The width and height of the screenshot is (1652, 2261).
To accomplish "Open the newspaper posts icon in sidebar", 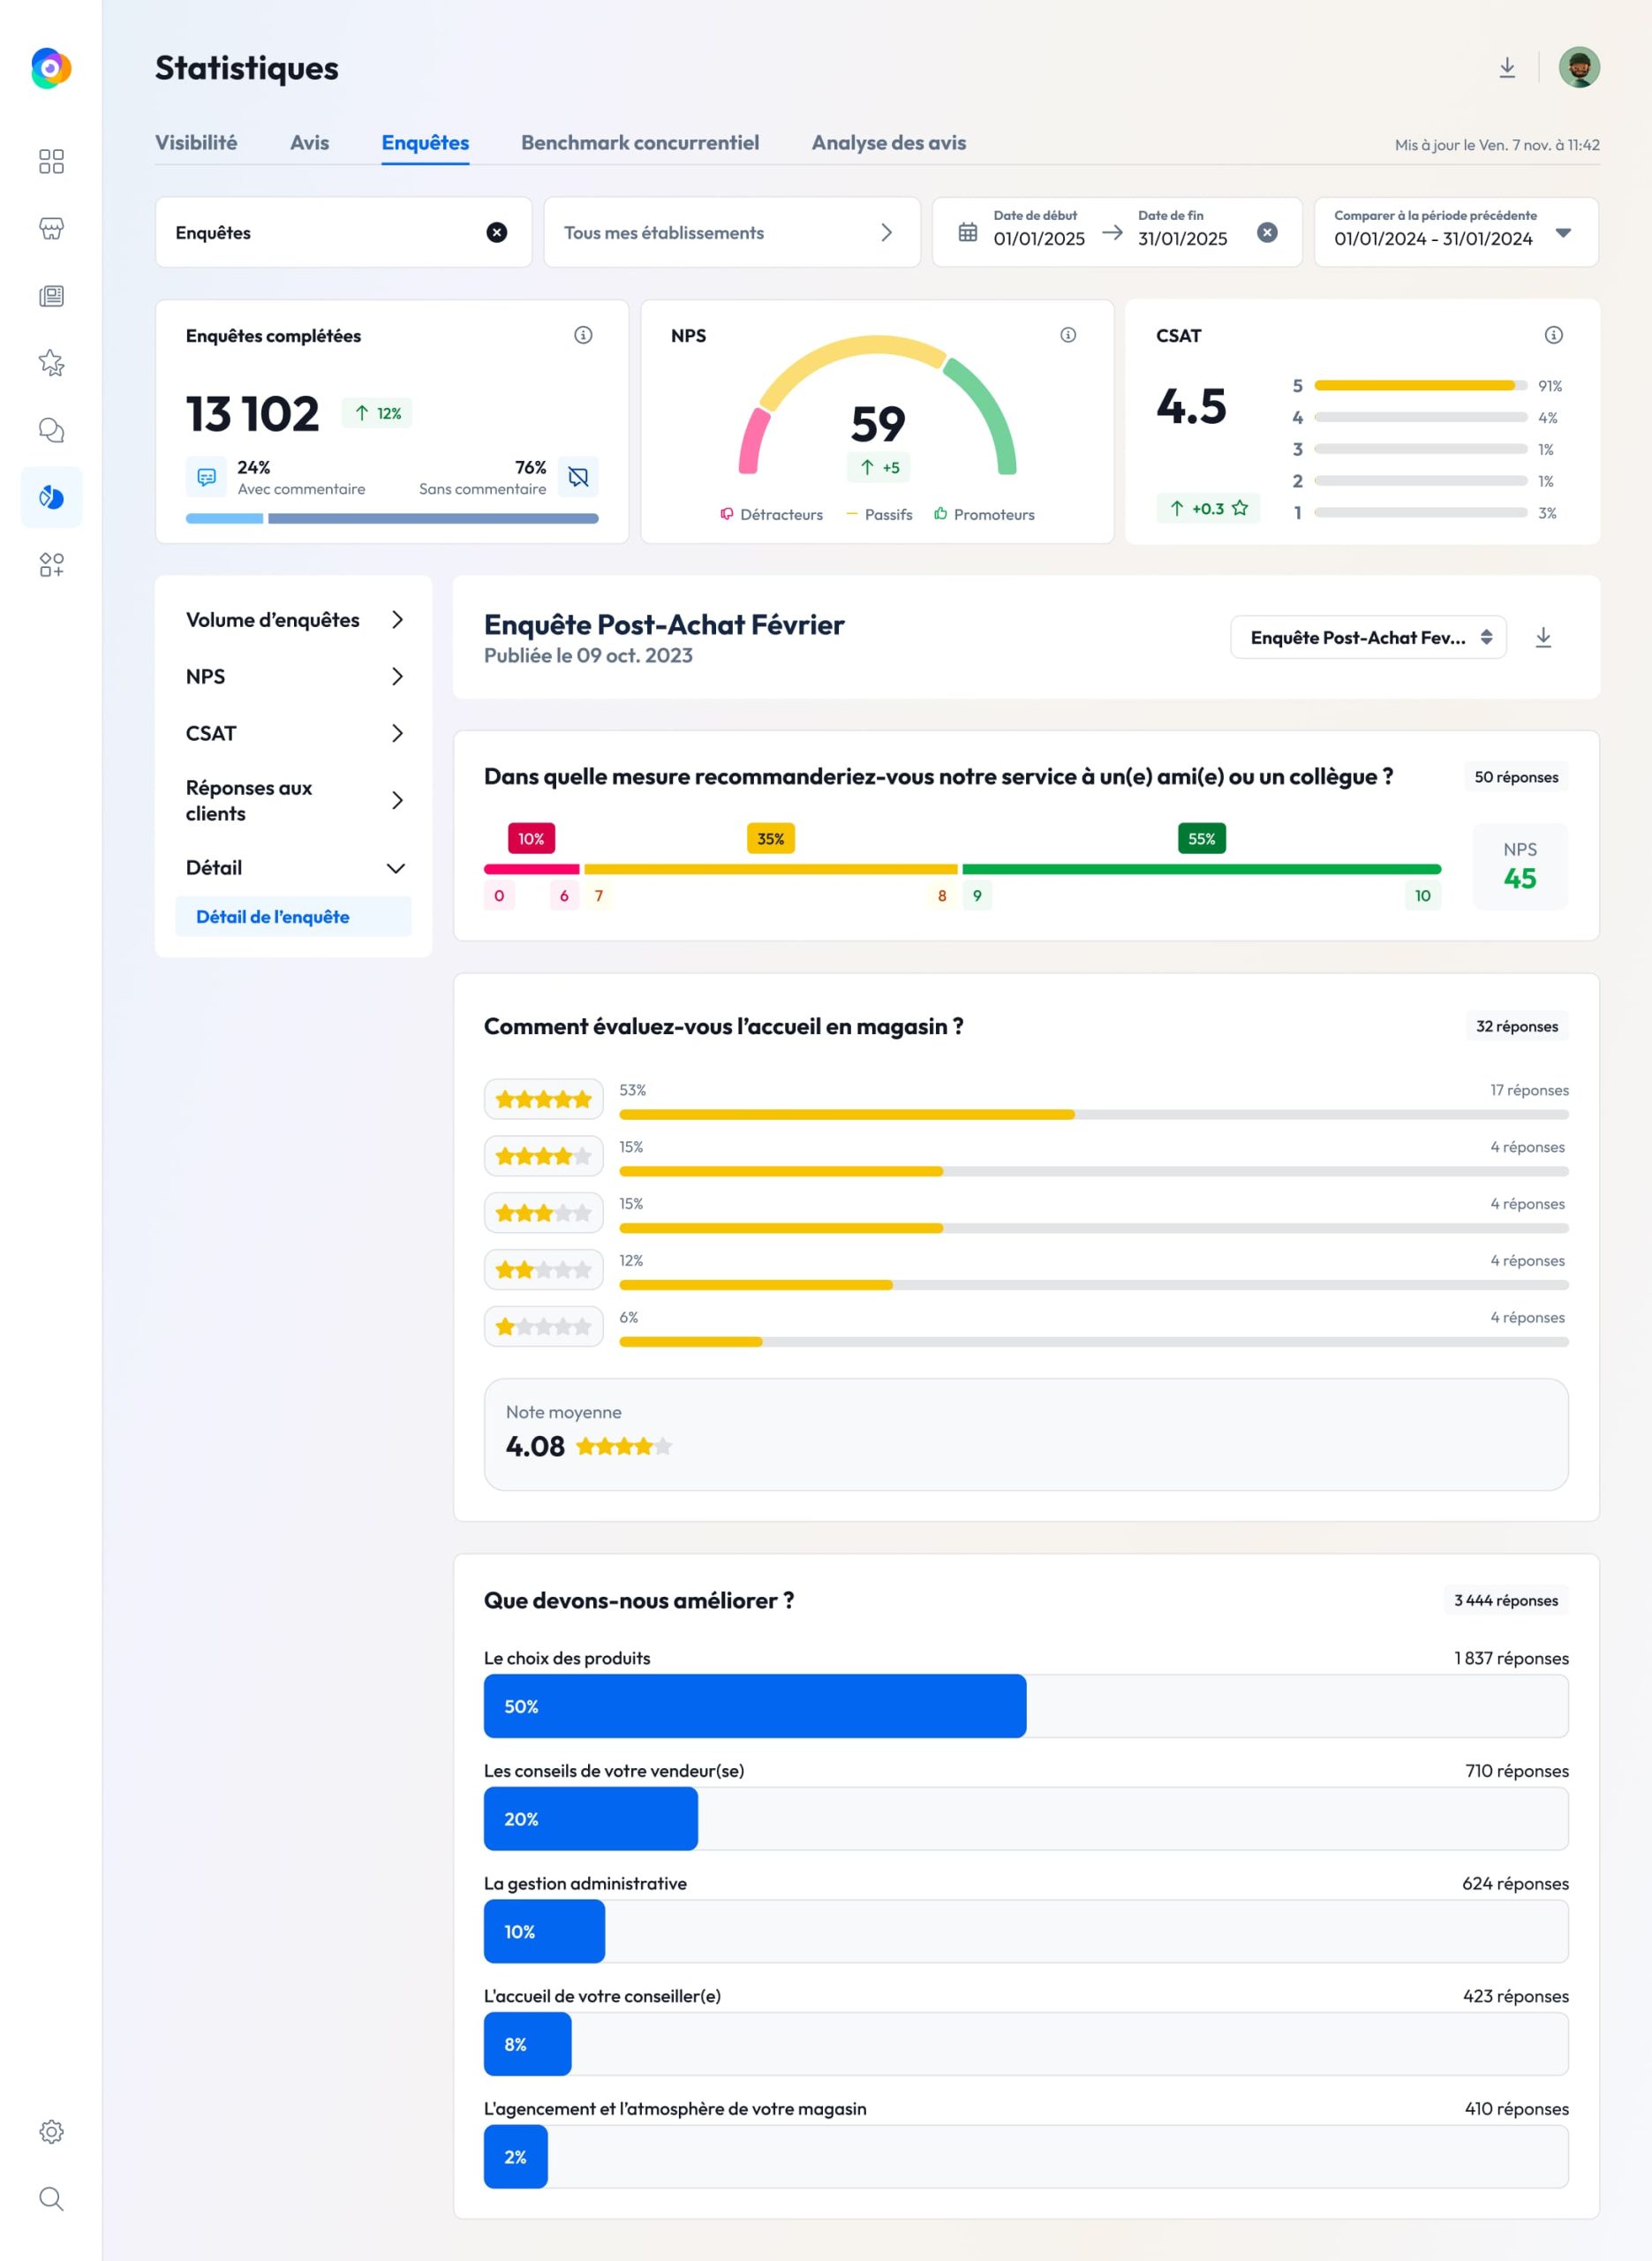I will tap(52, 295).
